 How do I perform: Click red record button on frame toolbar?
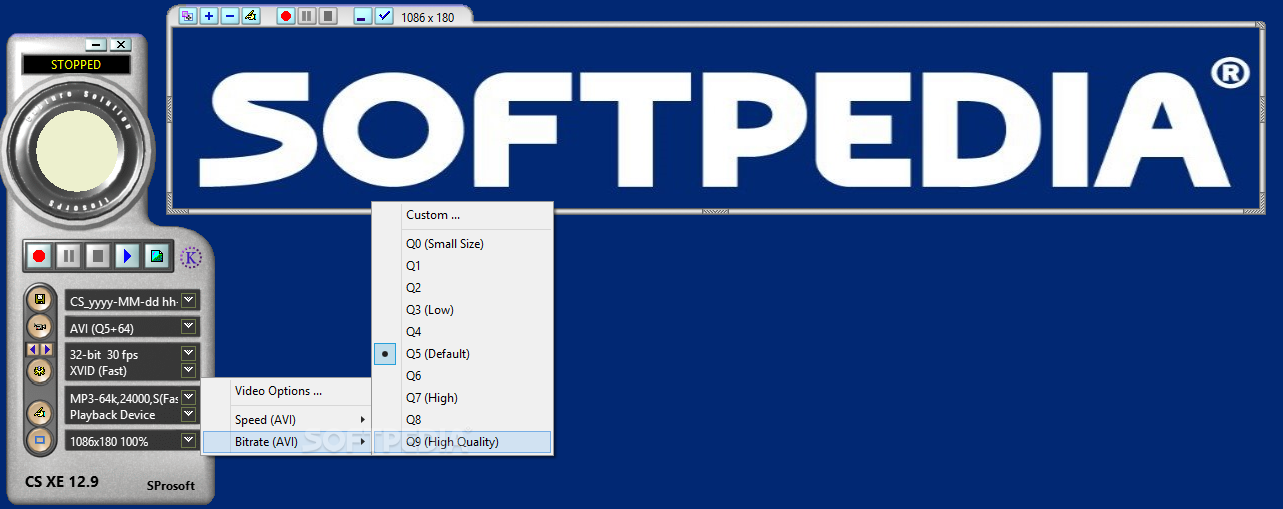pyautogui.click(x=286, y=16)
